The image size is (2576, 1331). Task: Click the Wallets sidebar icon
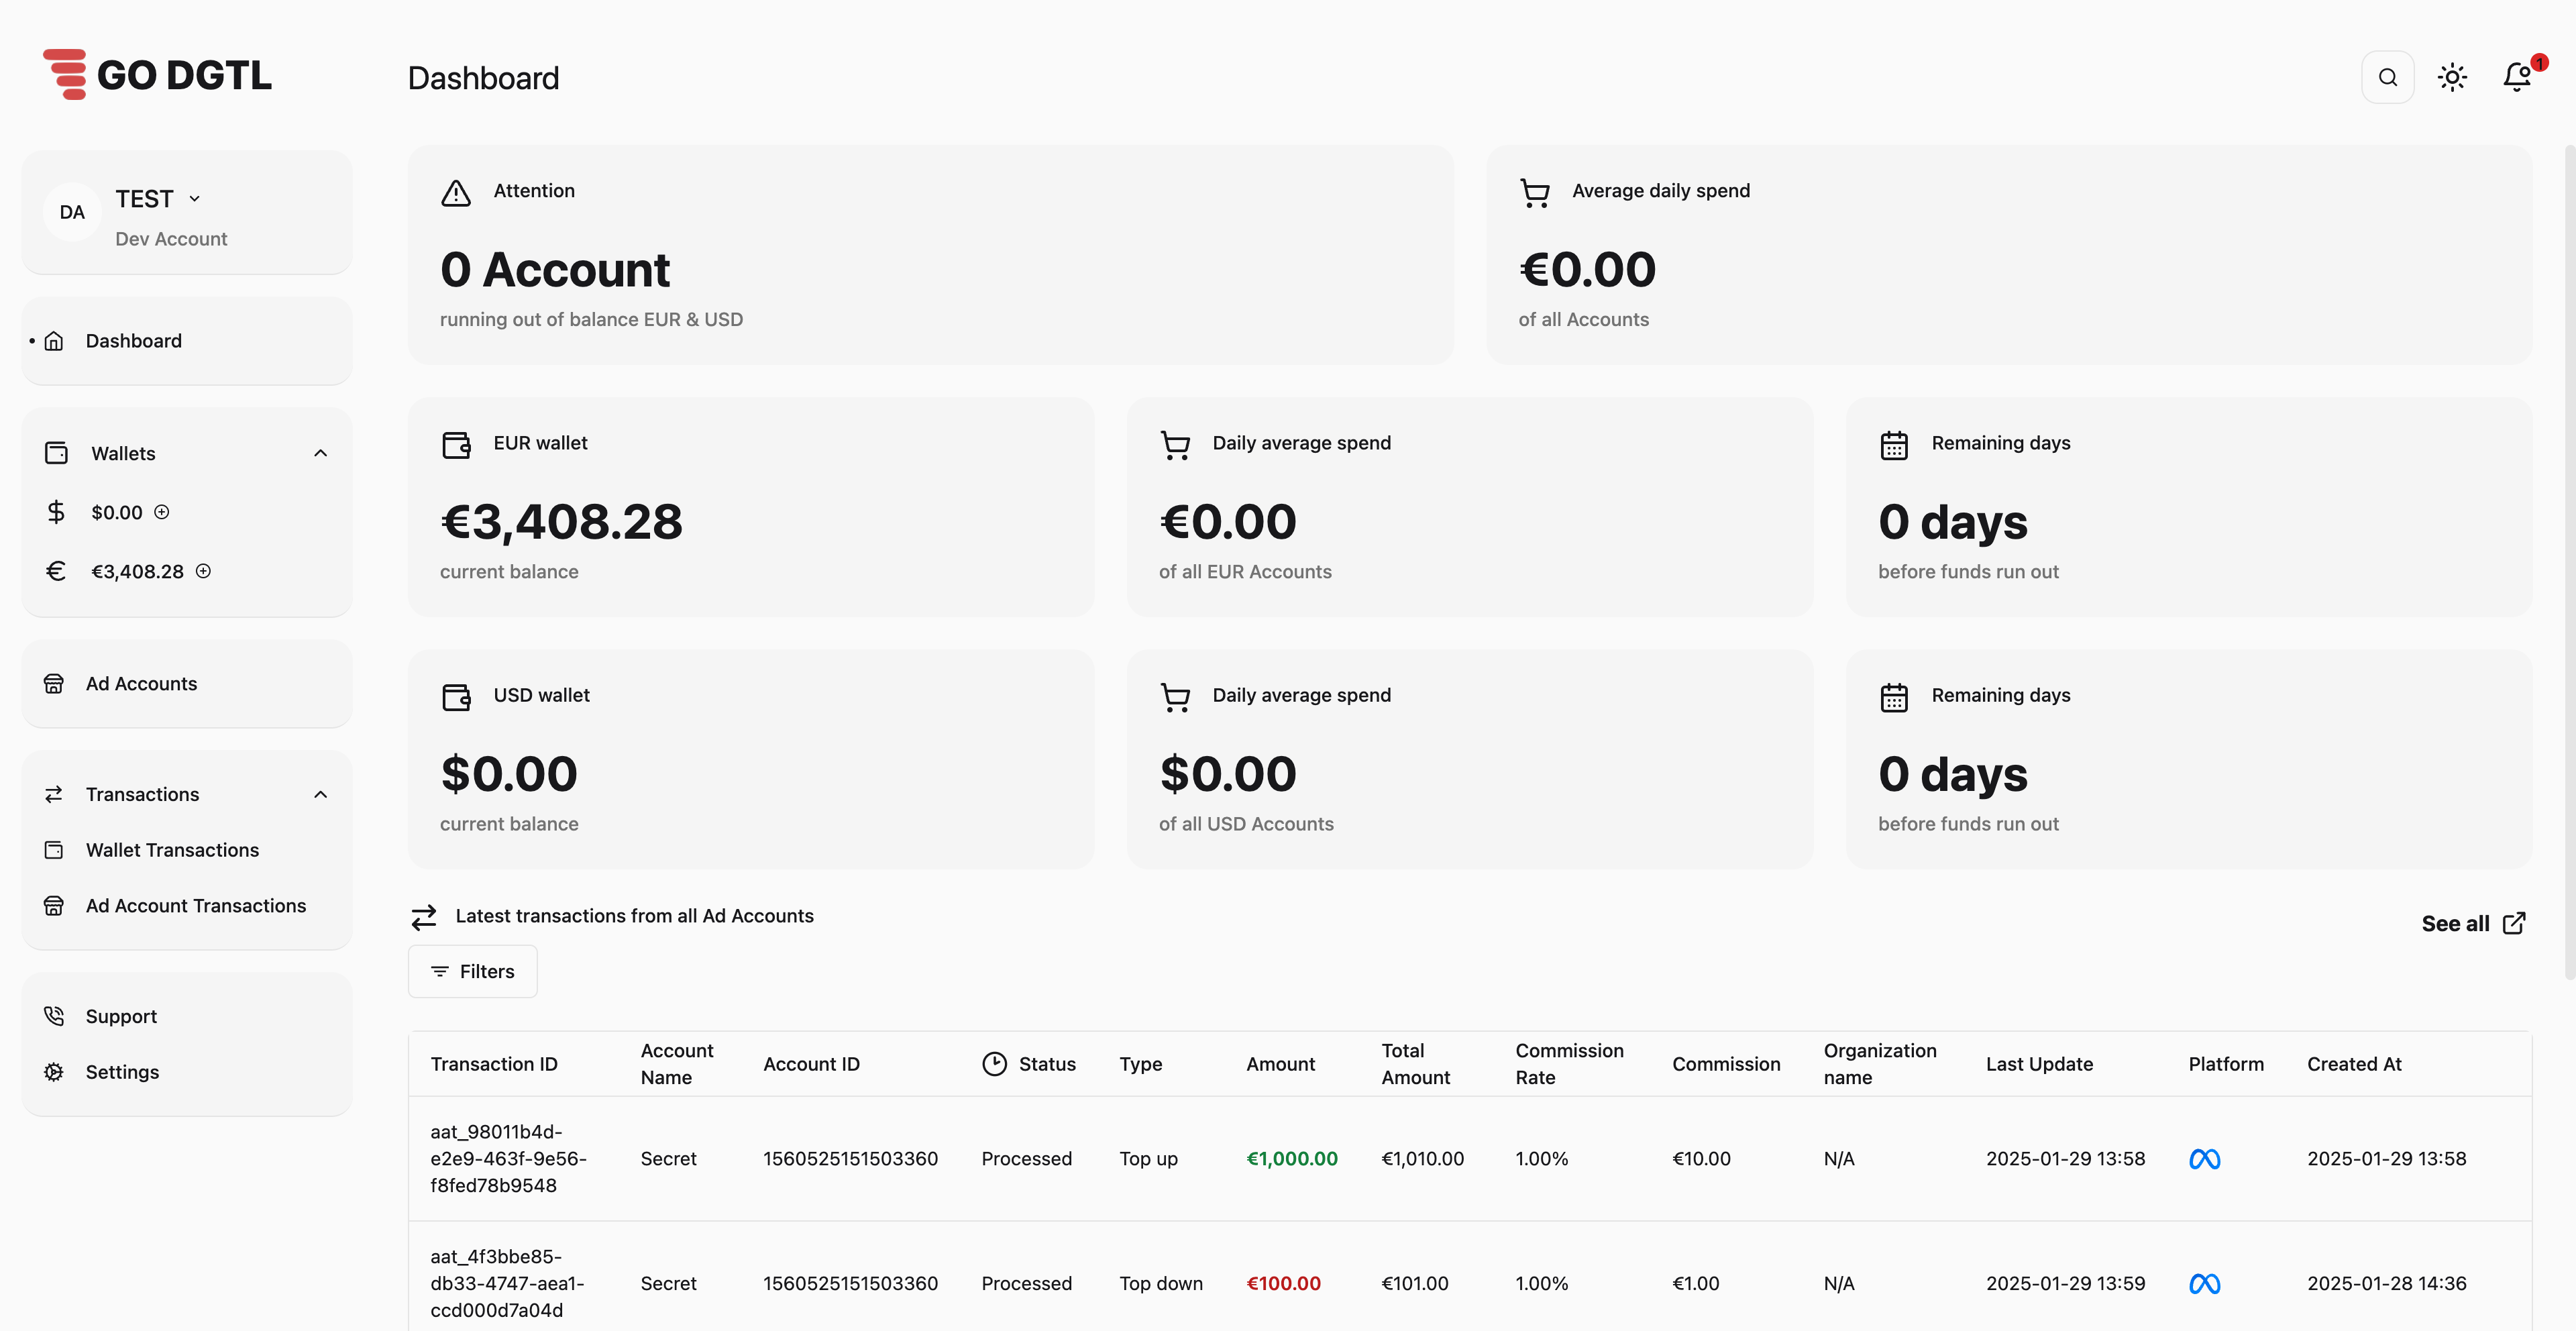pos(54,452)
